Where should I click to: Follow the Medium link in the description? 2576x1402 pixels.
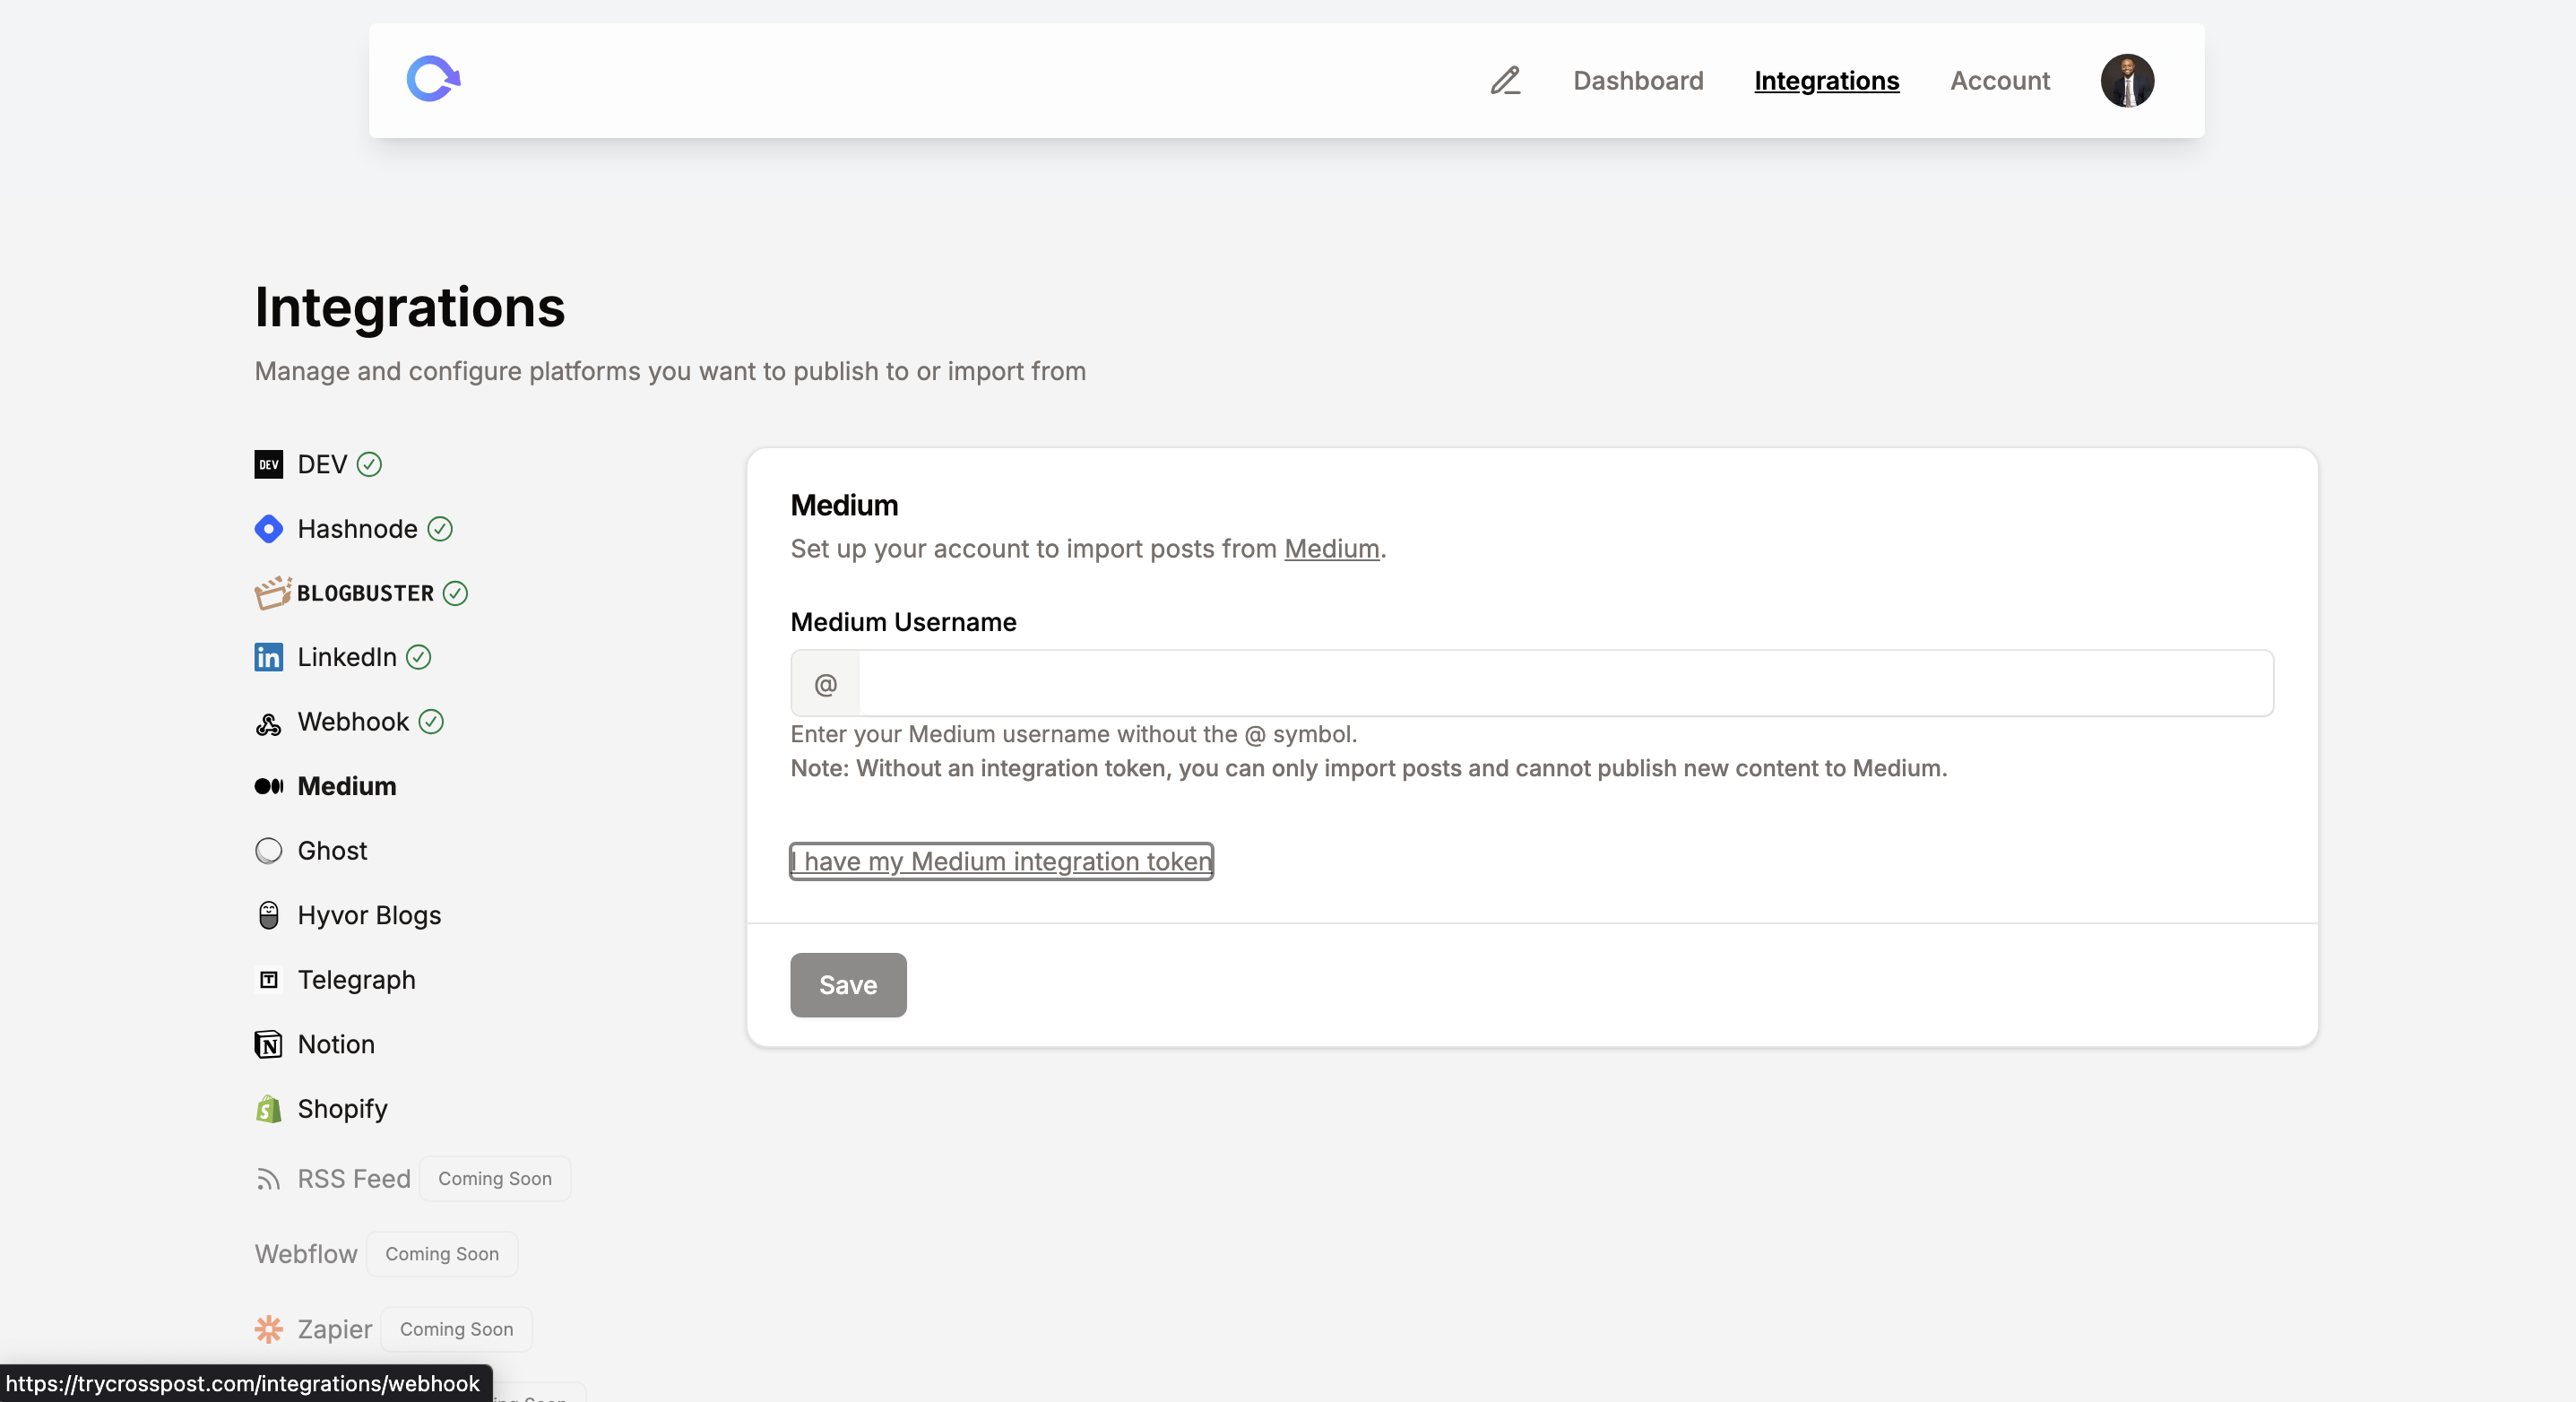point(1331,548)
